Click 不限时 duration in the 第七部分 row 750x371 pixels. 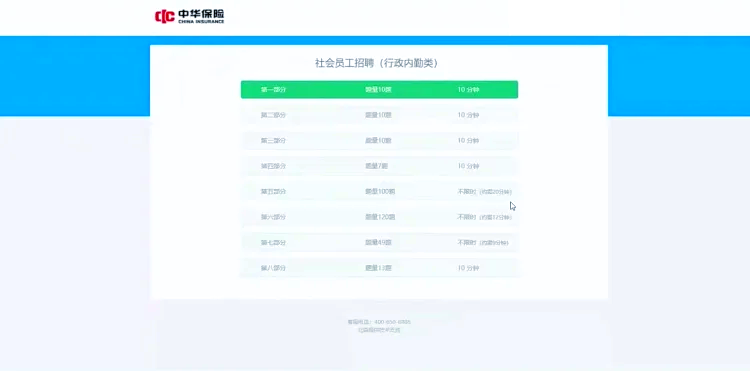tap(483, 242)
